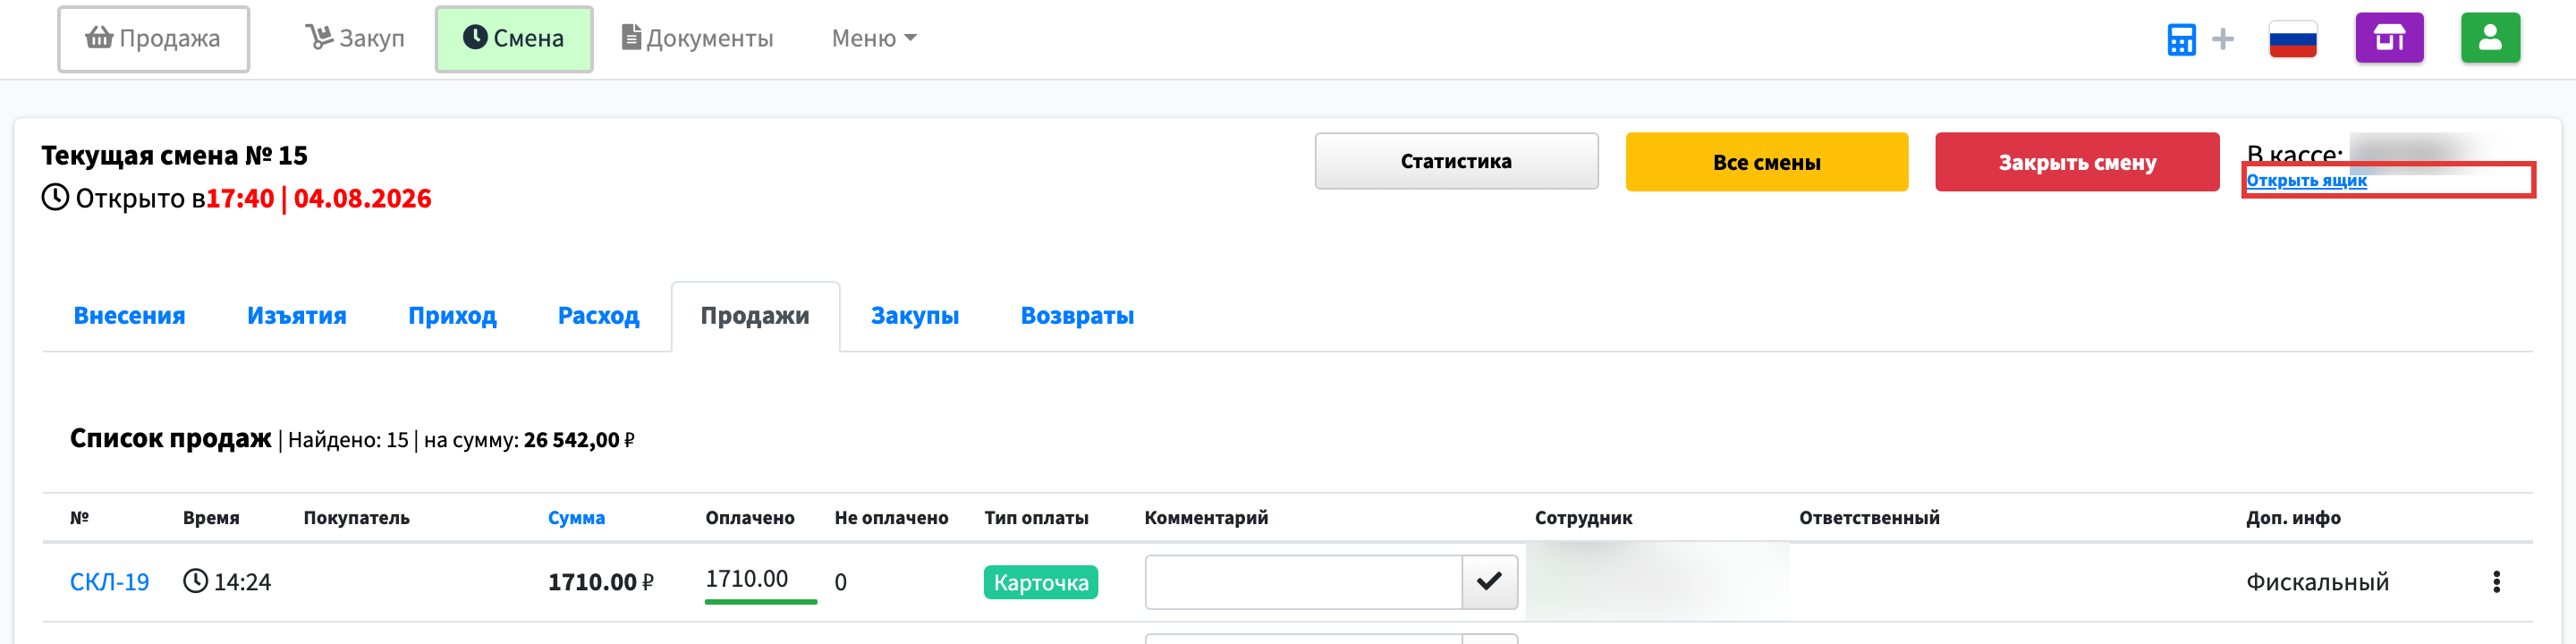Open the Документы section

pos(698,39)
